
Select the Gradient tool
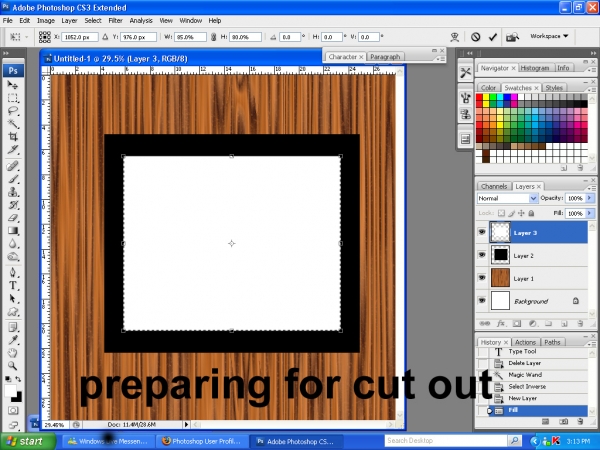pyautogui.click(x=13, y=231)
